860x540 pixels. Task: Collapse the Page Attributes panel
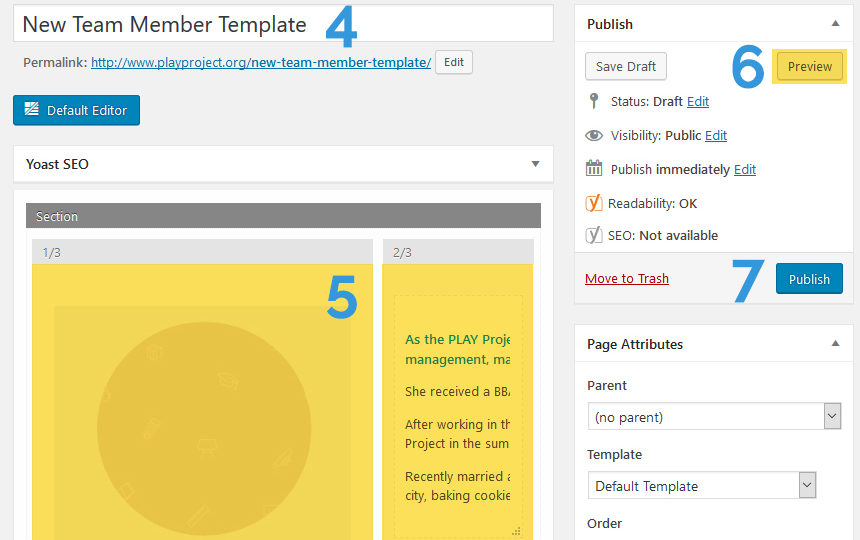pyautogui.click(x=835, y=344)
